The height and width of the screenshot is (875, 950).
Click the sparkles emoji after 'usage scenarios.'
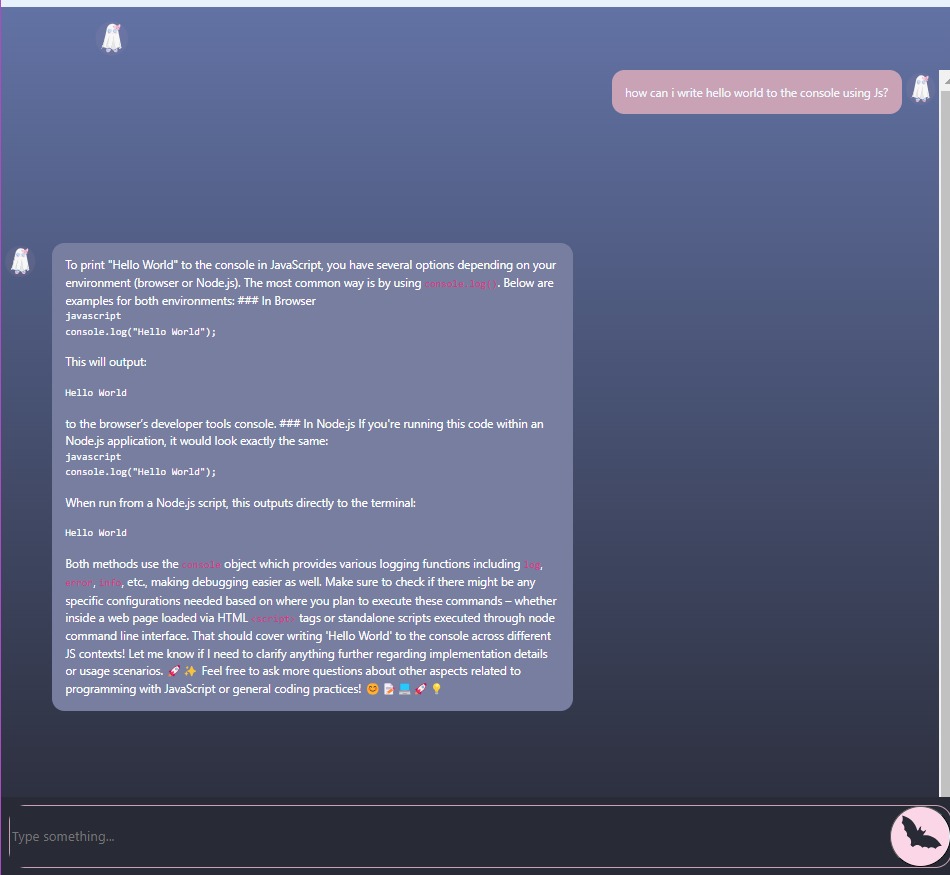(190, 671)
